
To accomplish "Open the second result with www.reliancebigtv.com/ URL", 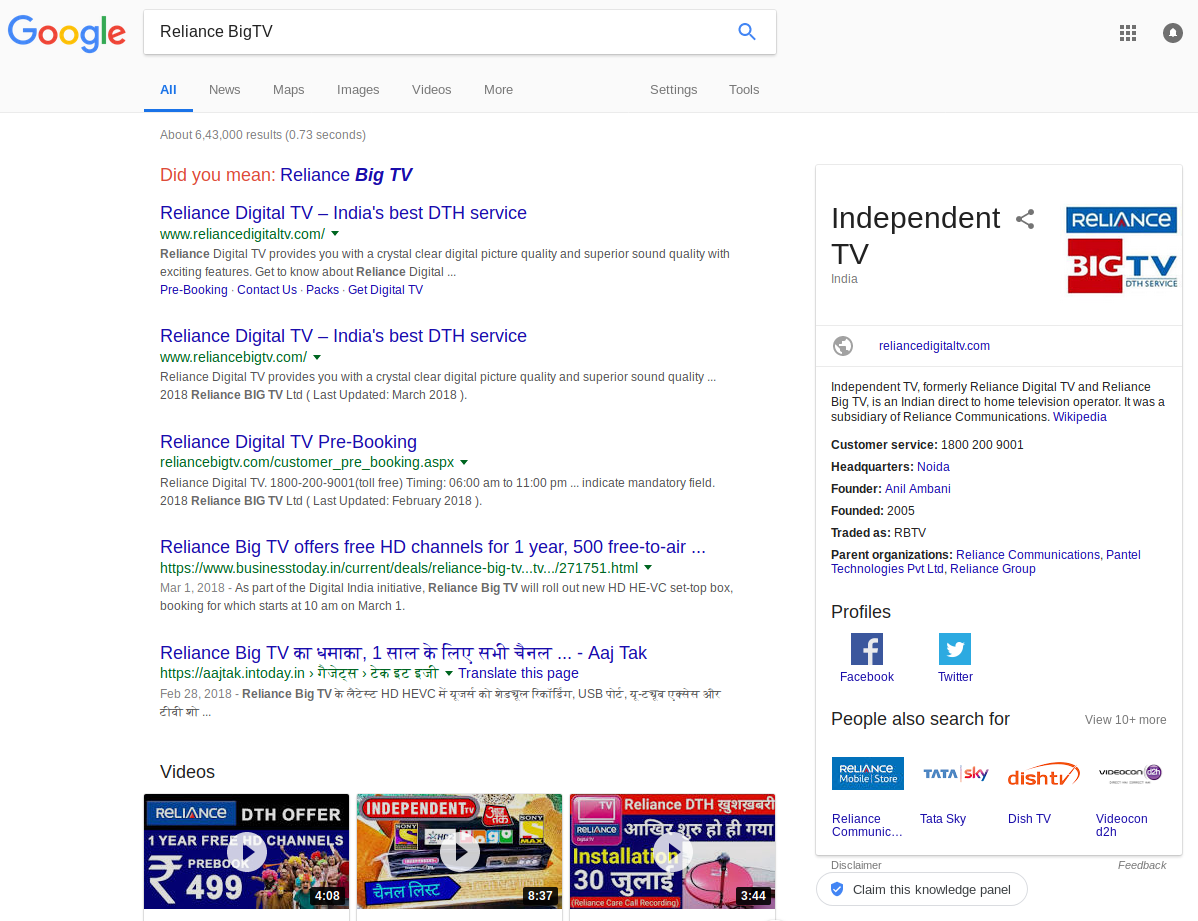I will click(343, 336).
